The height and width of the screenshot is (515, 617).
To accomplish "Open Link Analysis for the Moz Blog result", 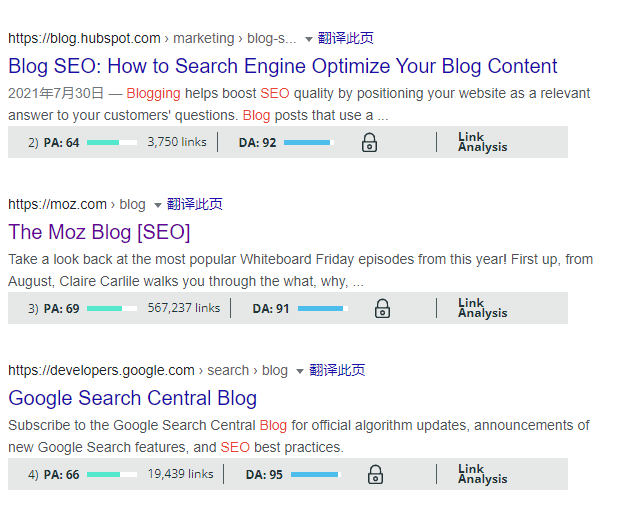I will [x=482, y=308].
